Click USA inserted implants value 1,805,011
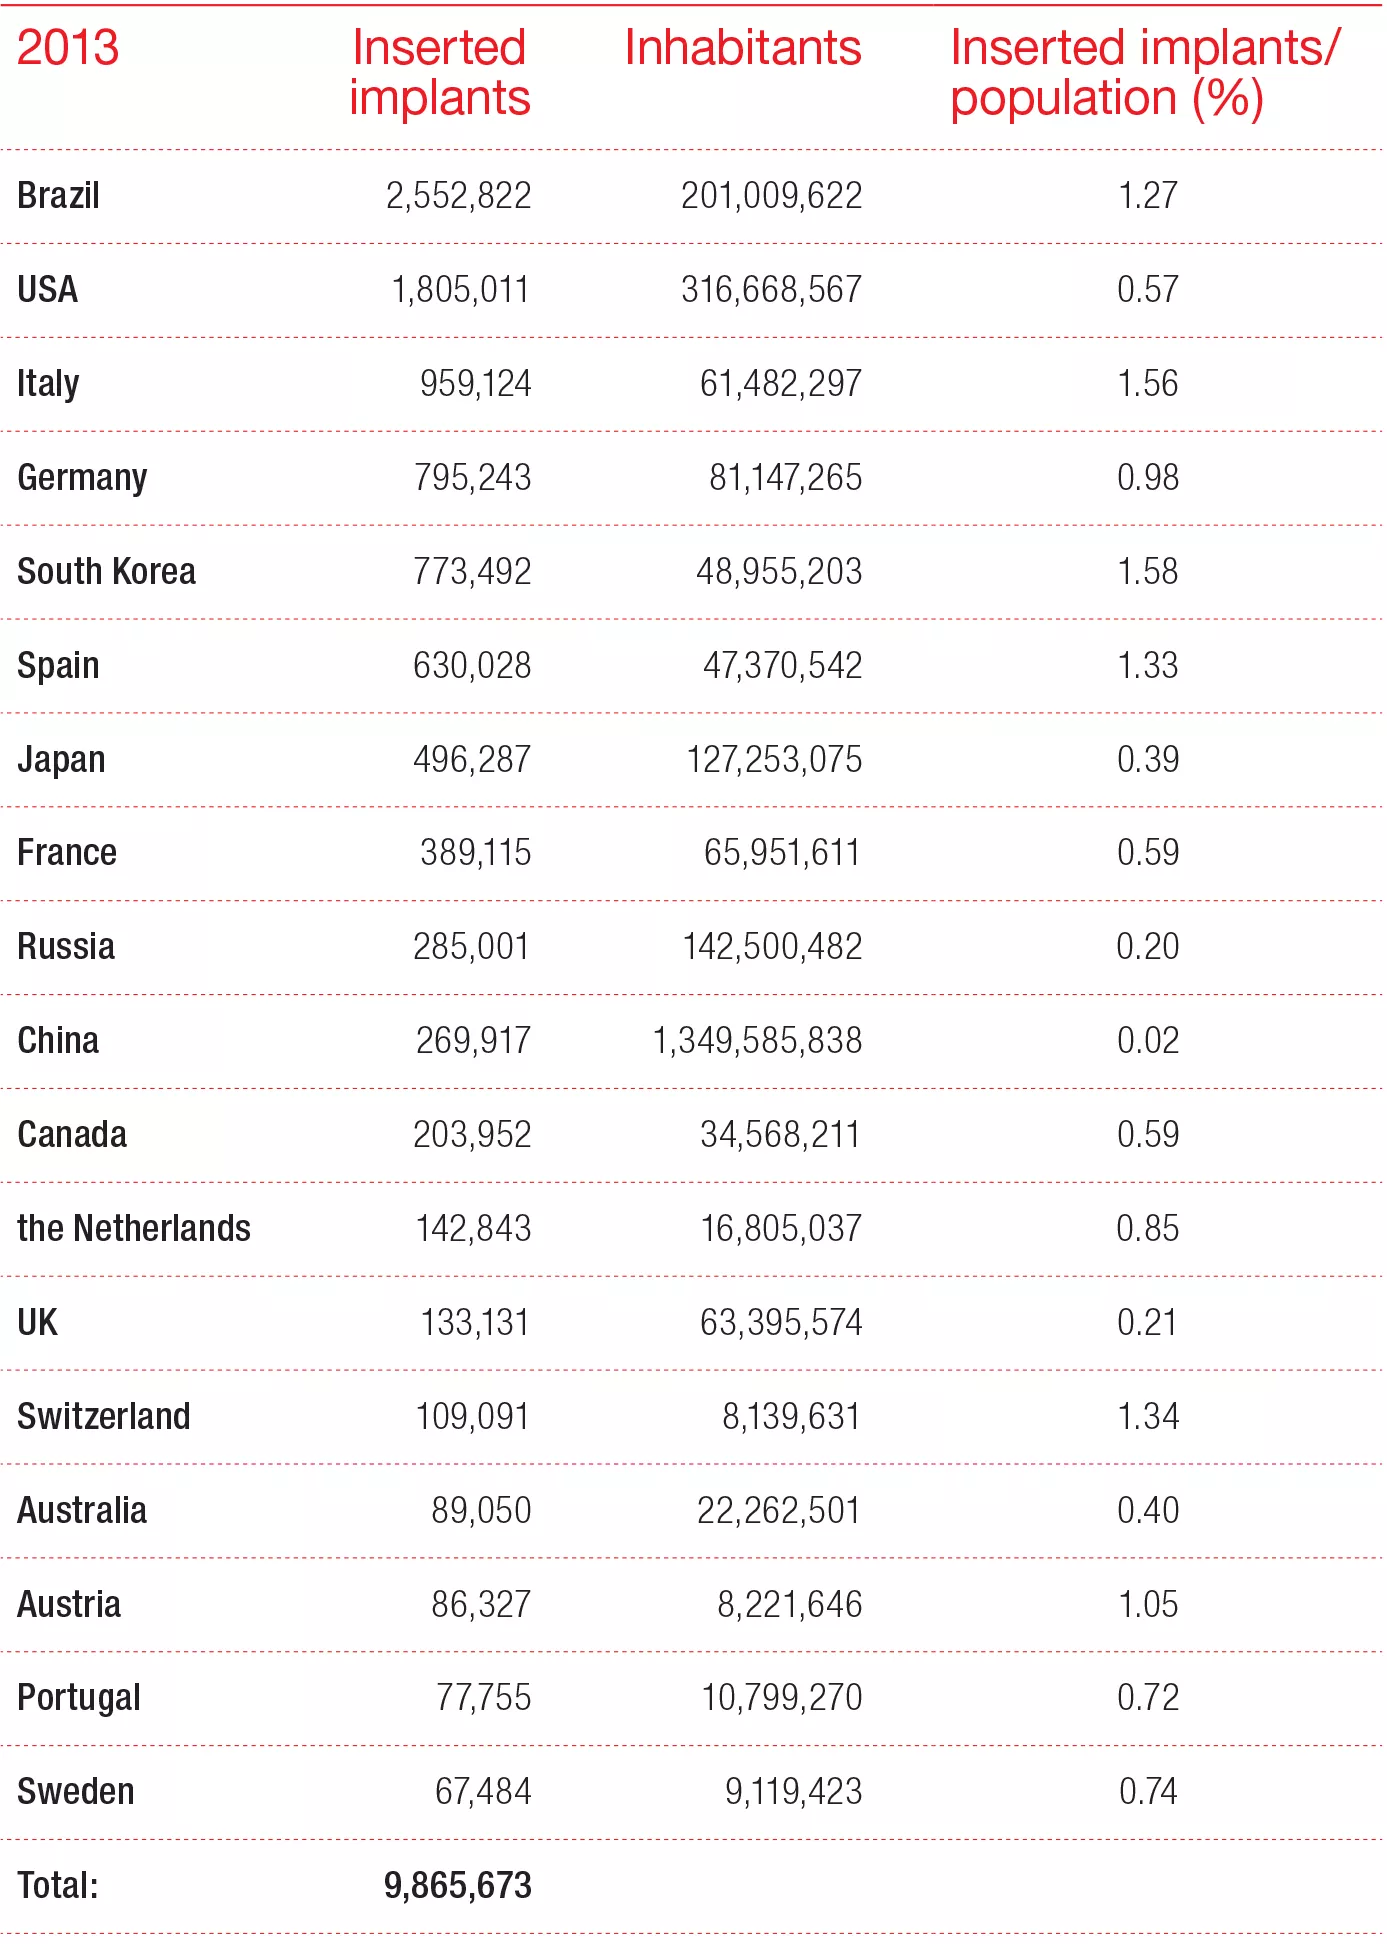1387x1944 pixels. click(460, 290)
